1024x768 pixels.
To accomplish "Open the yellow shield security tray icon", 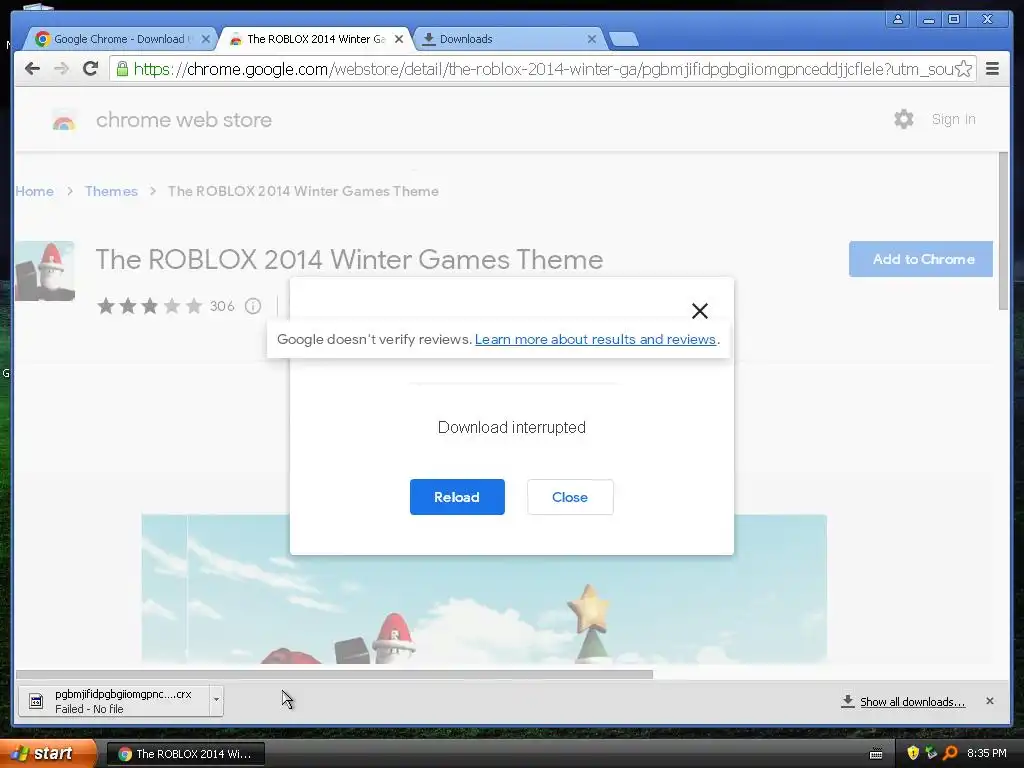I will click(x=913, y=753).
